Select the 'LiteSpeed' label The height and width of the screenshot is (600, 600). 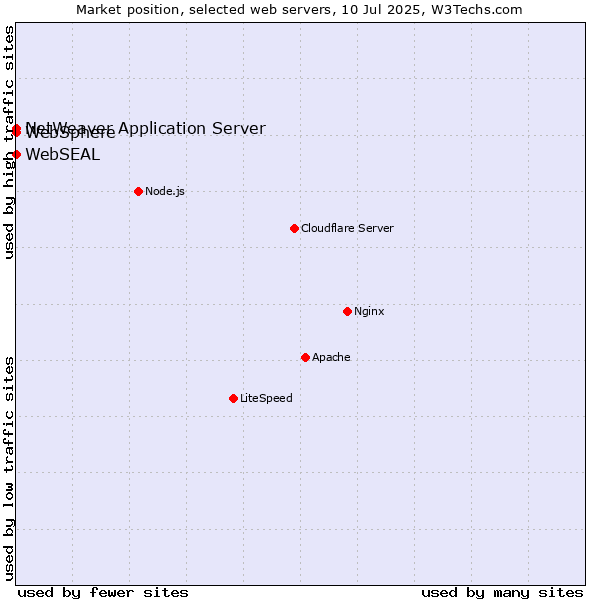coord(266,398)
